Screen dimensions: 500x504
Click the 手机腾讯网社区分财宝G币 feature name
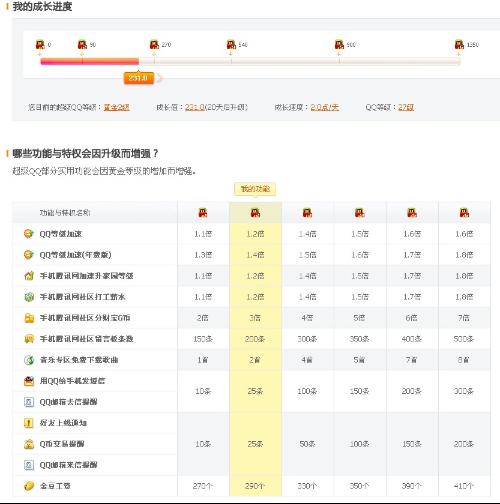[x=85, y=318]
